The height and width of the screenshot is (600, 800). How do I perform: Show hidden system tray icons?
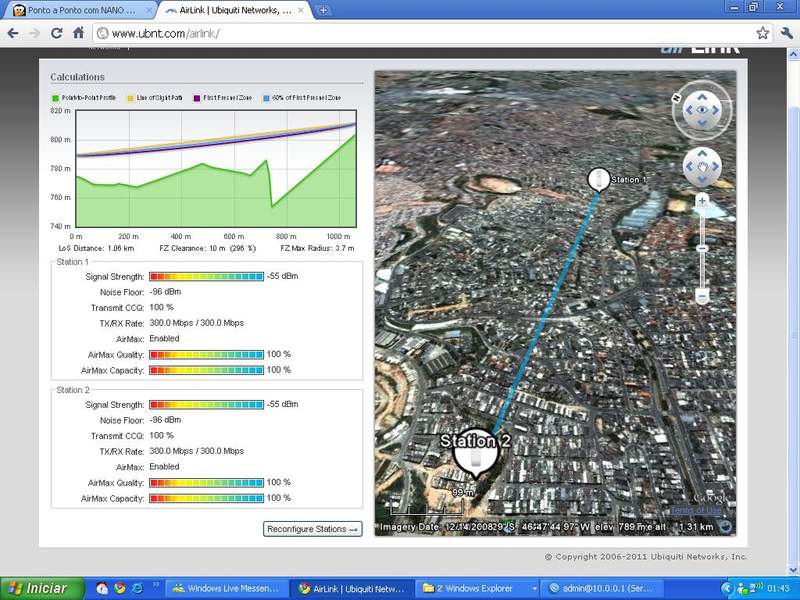pos(728,589)
